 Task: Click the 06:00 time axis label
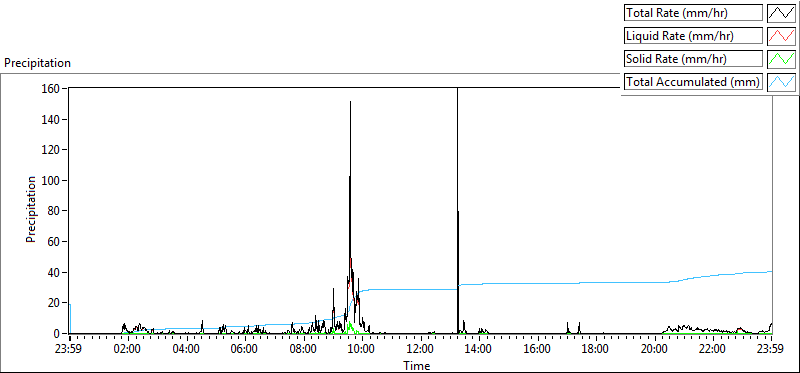(x=244, y=350)
